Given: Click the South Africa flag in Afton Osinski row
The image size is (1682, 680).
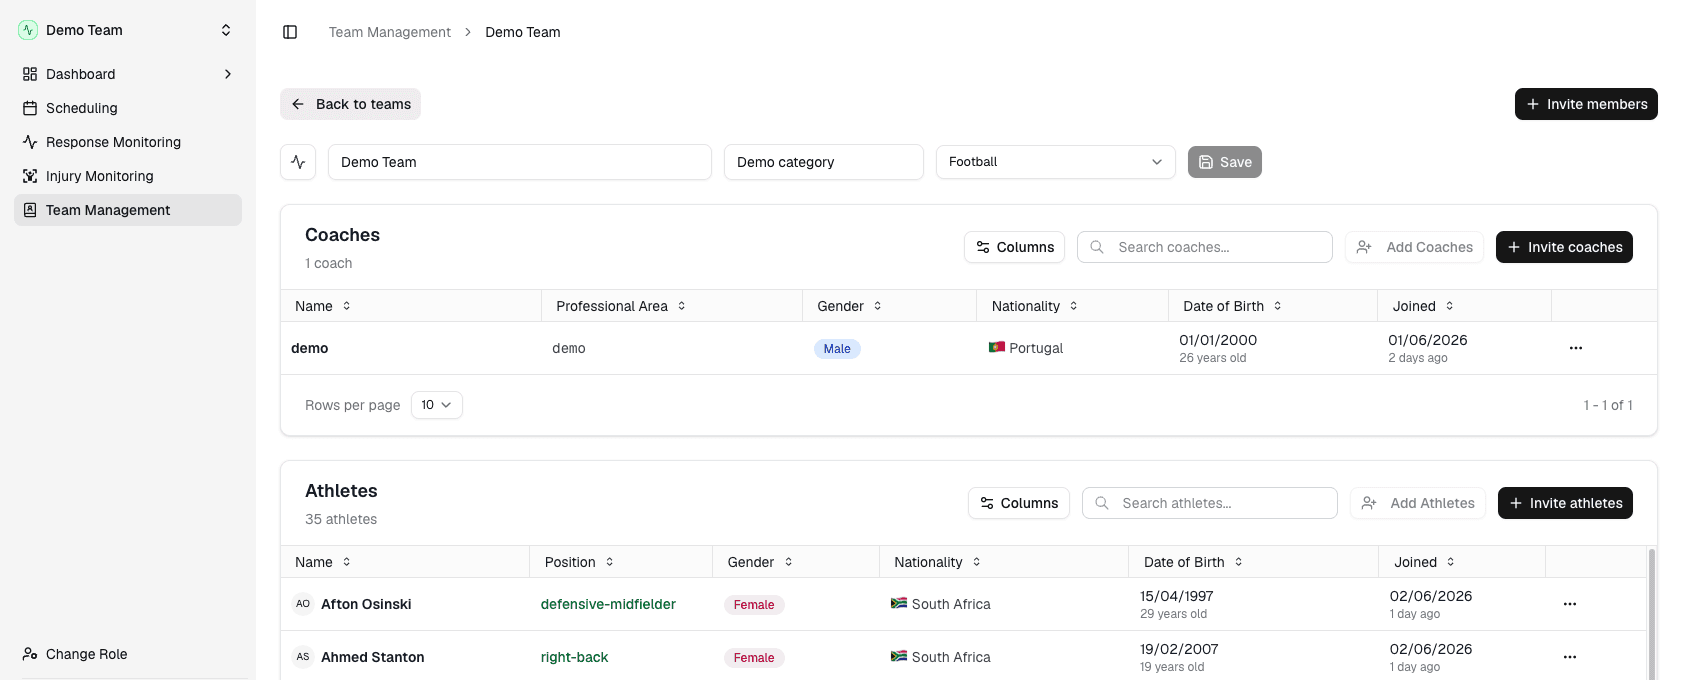Looking at the screenshot, I should click(899, 603).
